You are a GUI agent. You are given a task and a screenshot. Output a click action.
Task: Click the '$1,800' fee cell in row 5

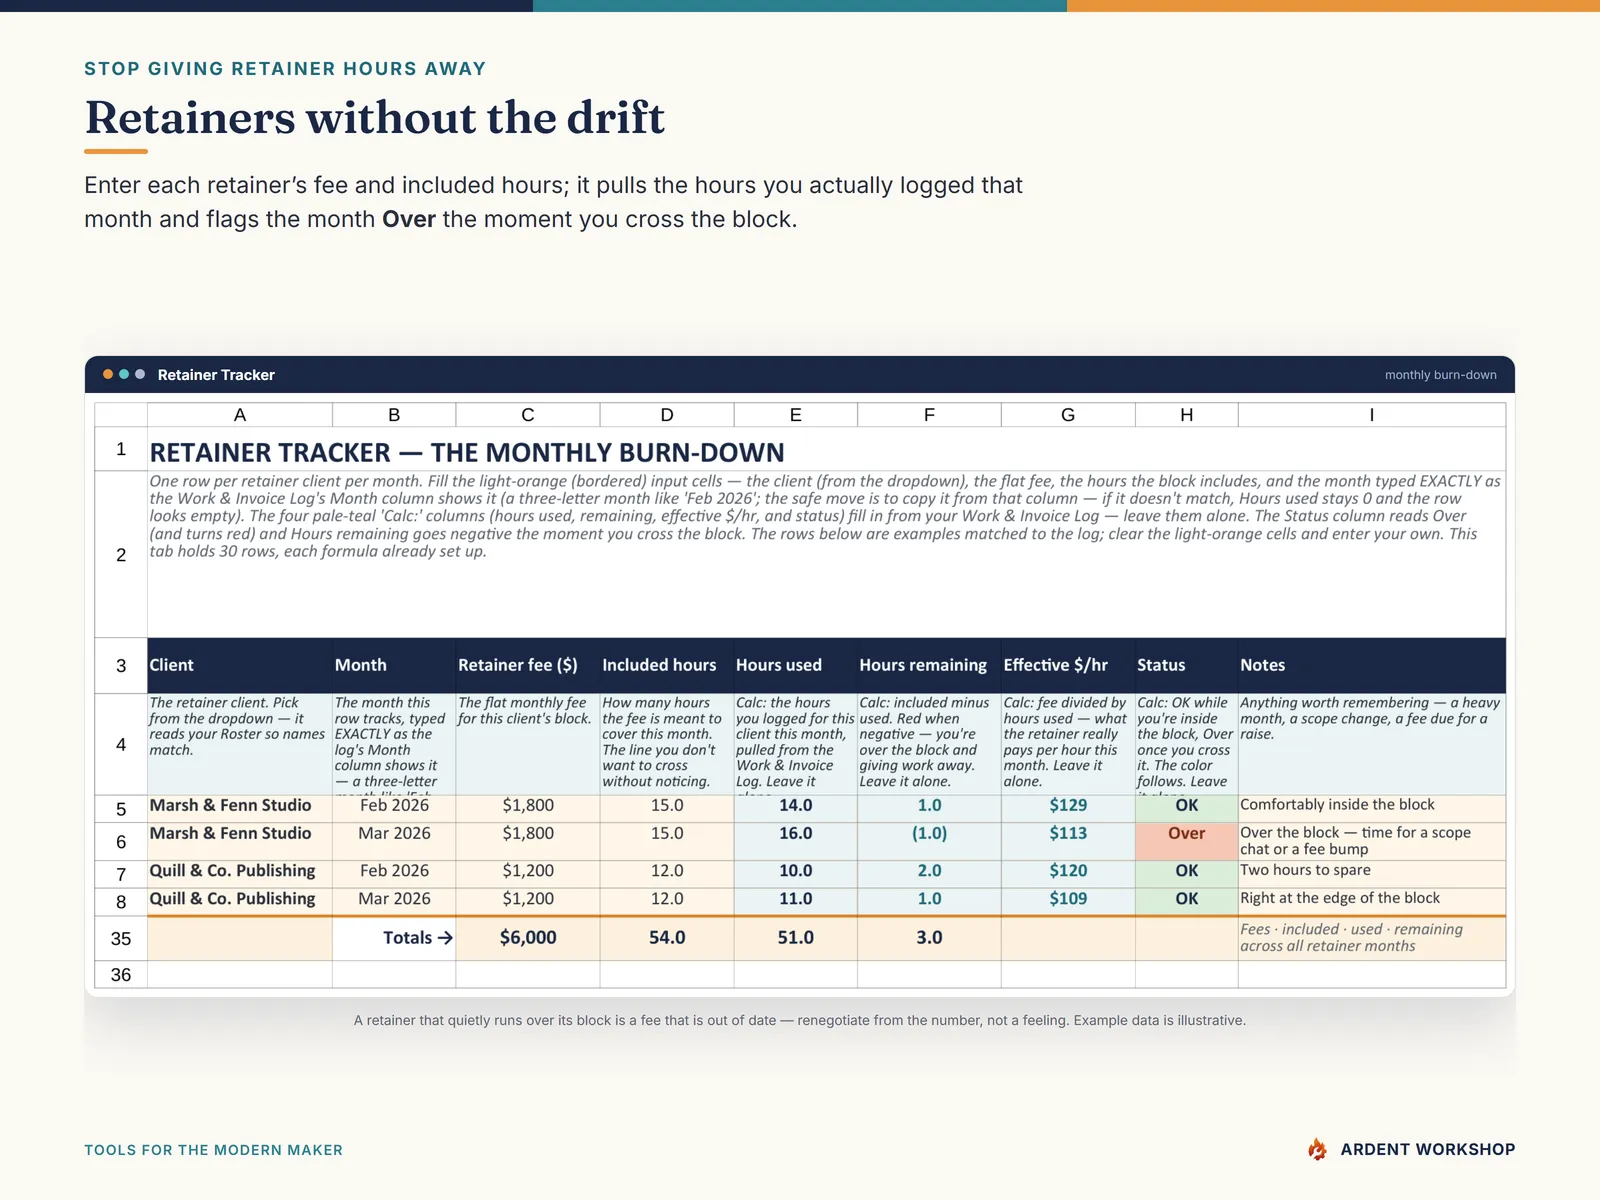528,808
